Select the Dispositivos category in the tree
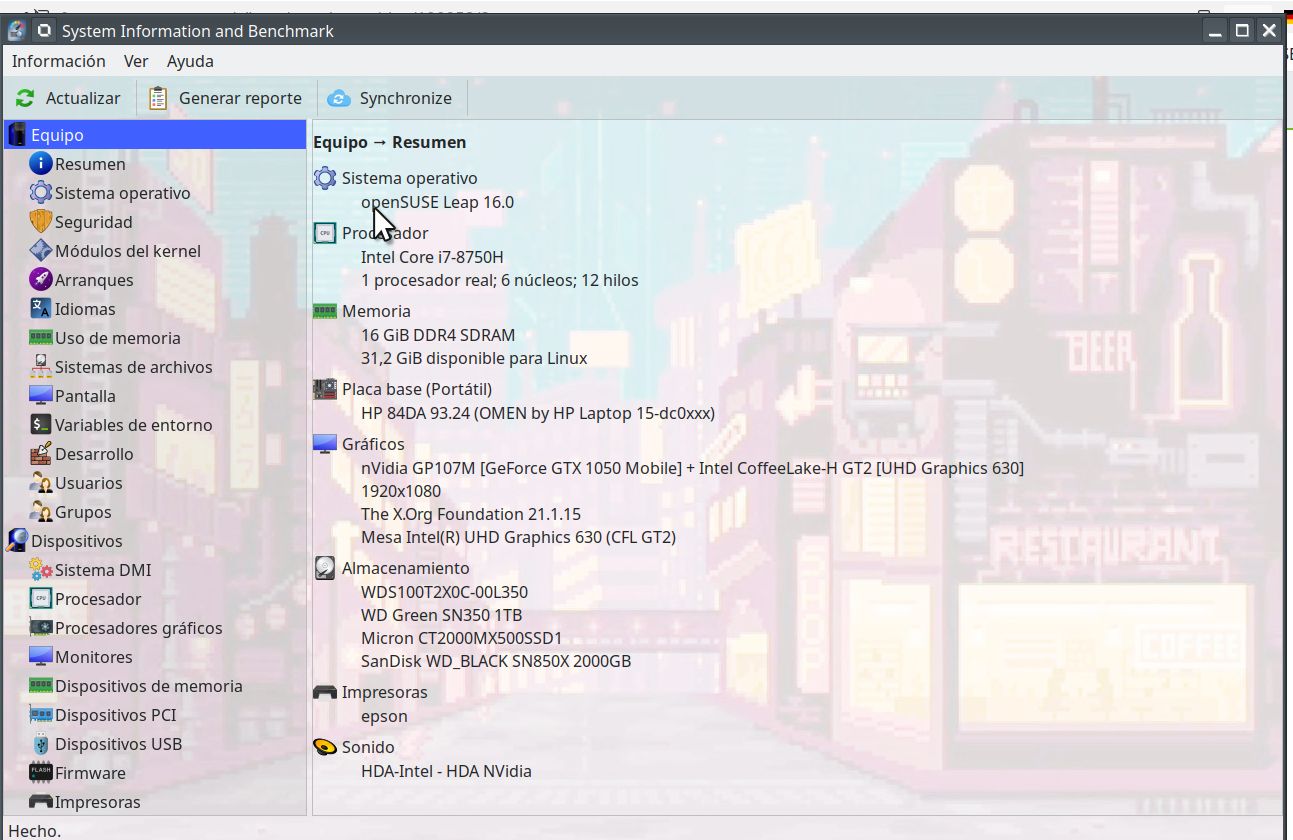This screenshot has width=1293, height=840. [x=76, y=541]
